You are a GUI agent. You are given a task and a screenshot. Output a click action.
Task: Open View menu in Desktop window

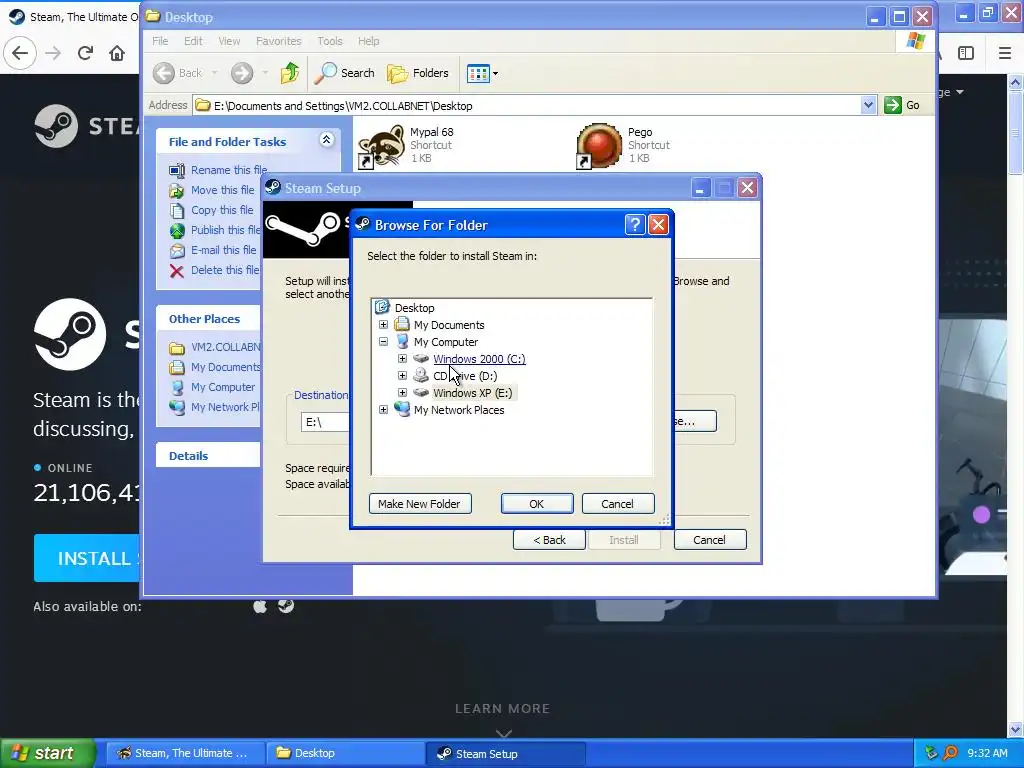tap(229, 40)
